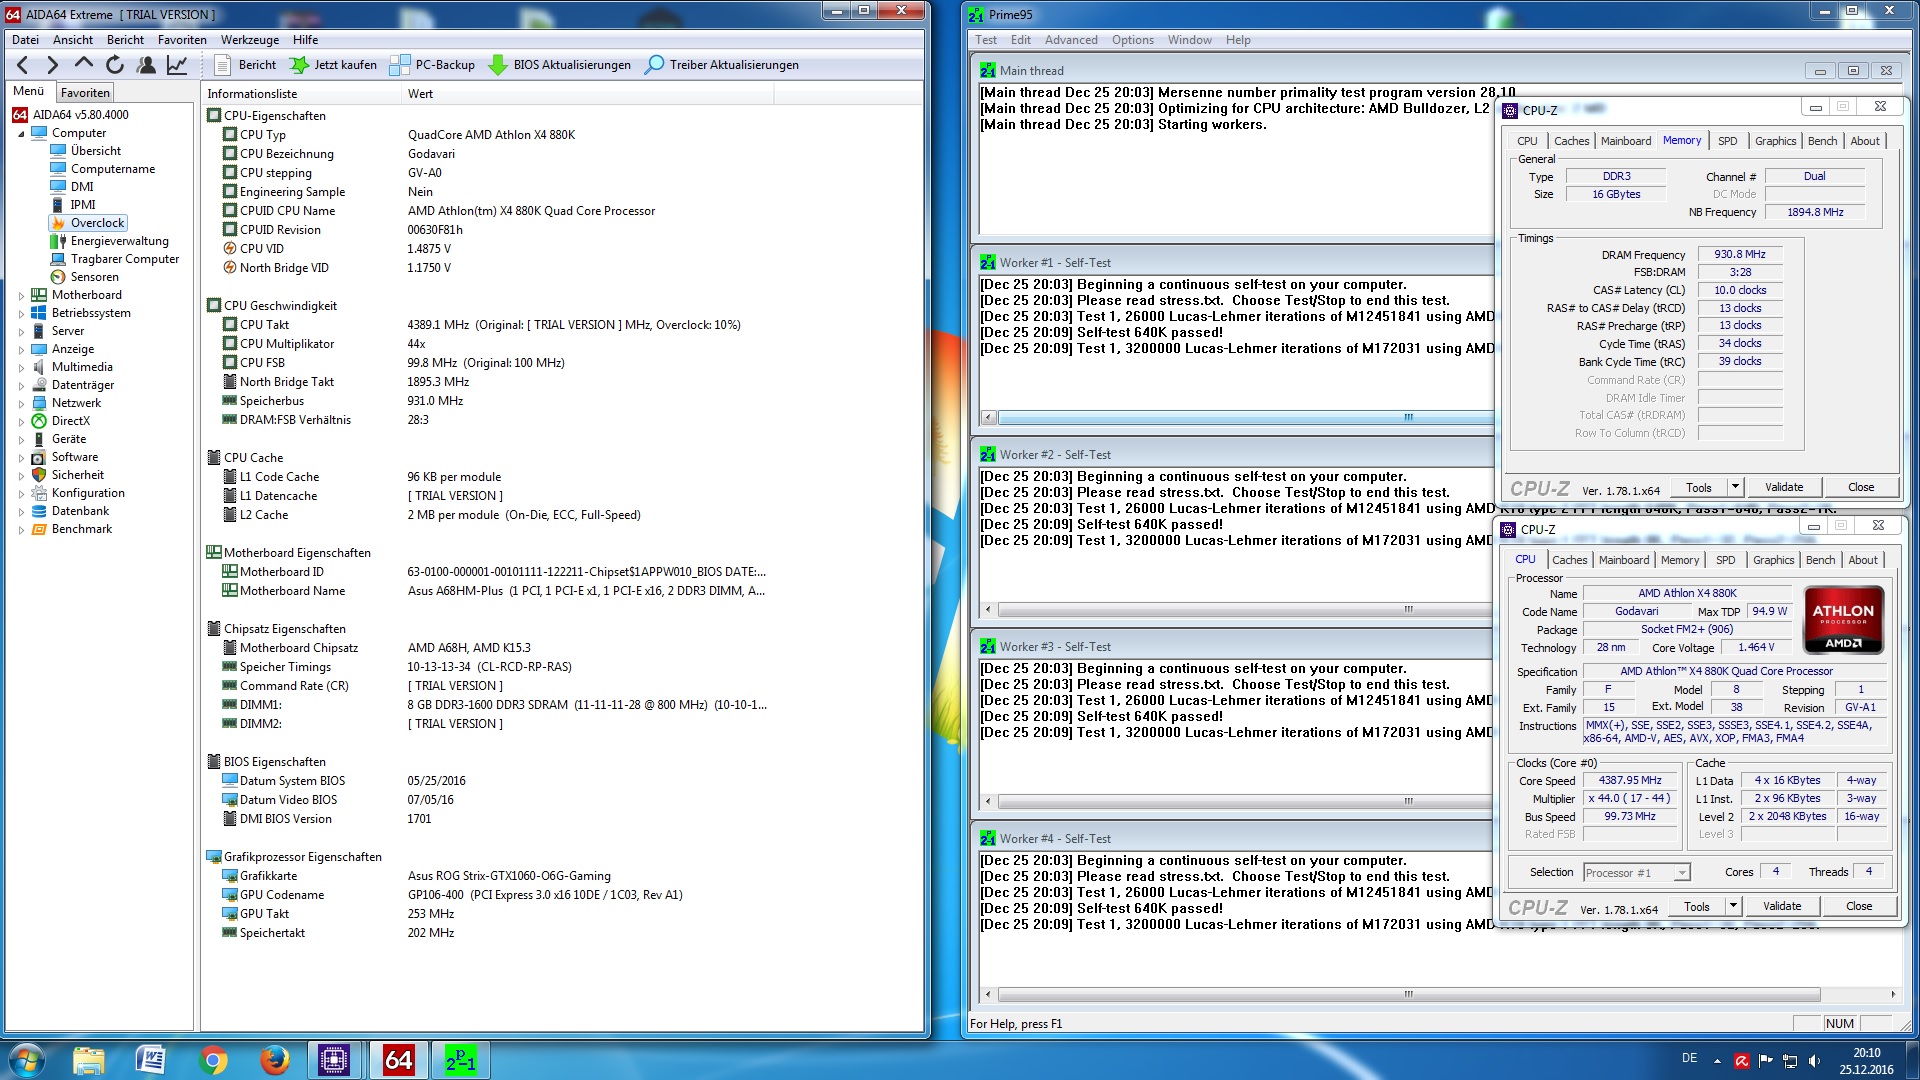Click the AIDA64 back navigation arrow

(x=23, y=65)
